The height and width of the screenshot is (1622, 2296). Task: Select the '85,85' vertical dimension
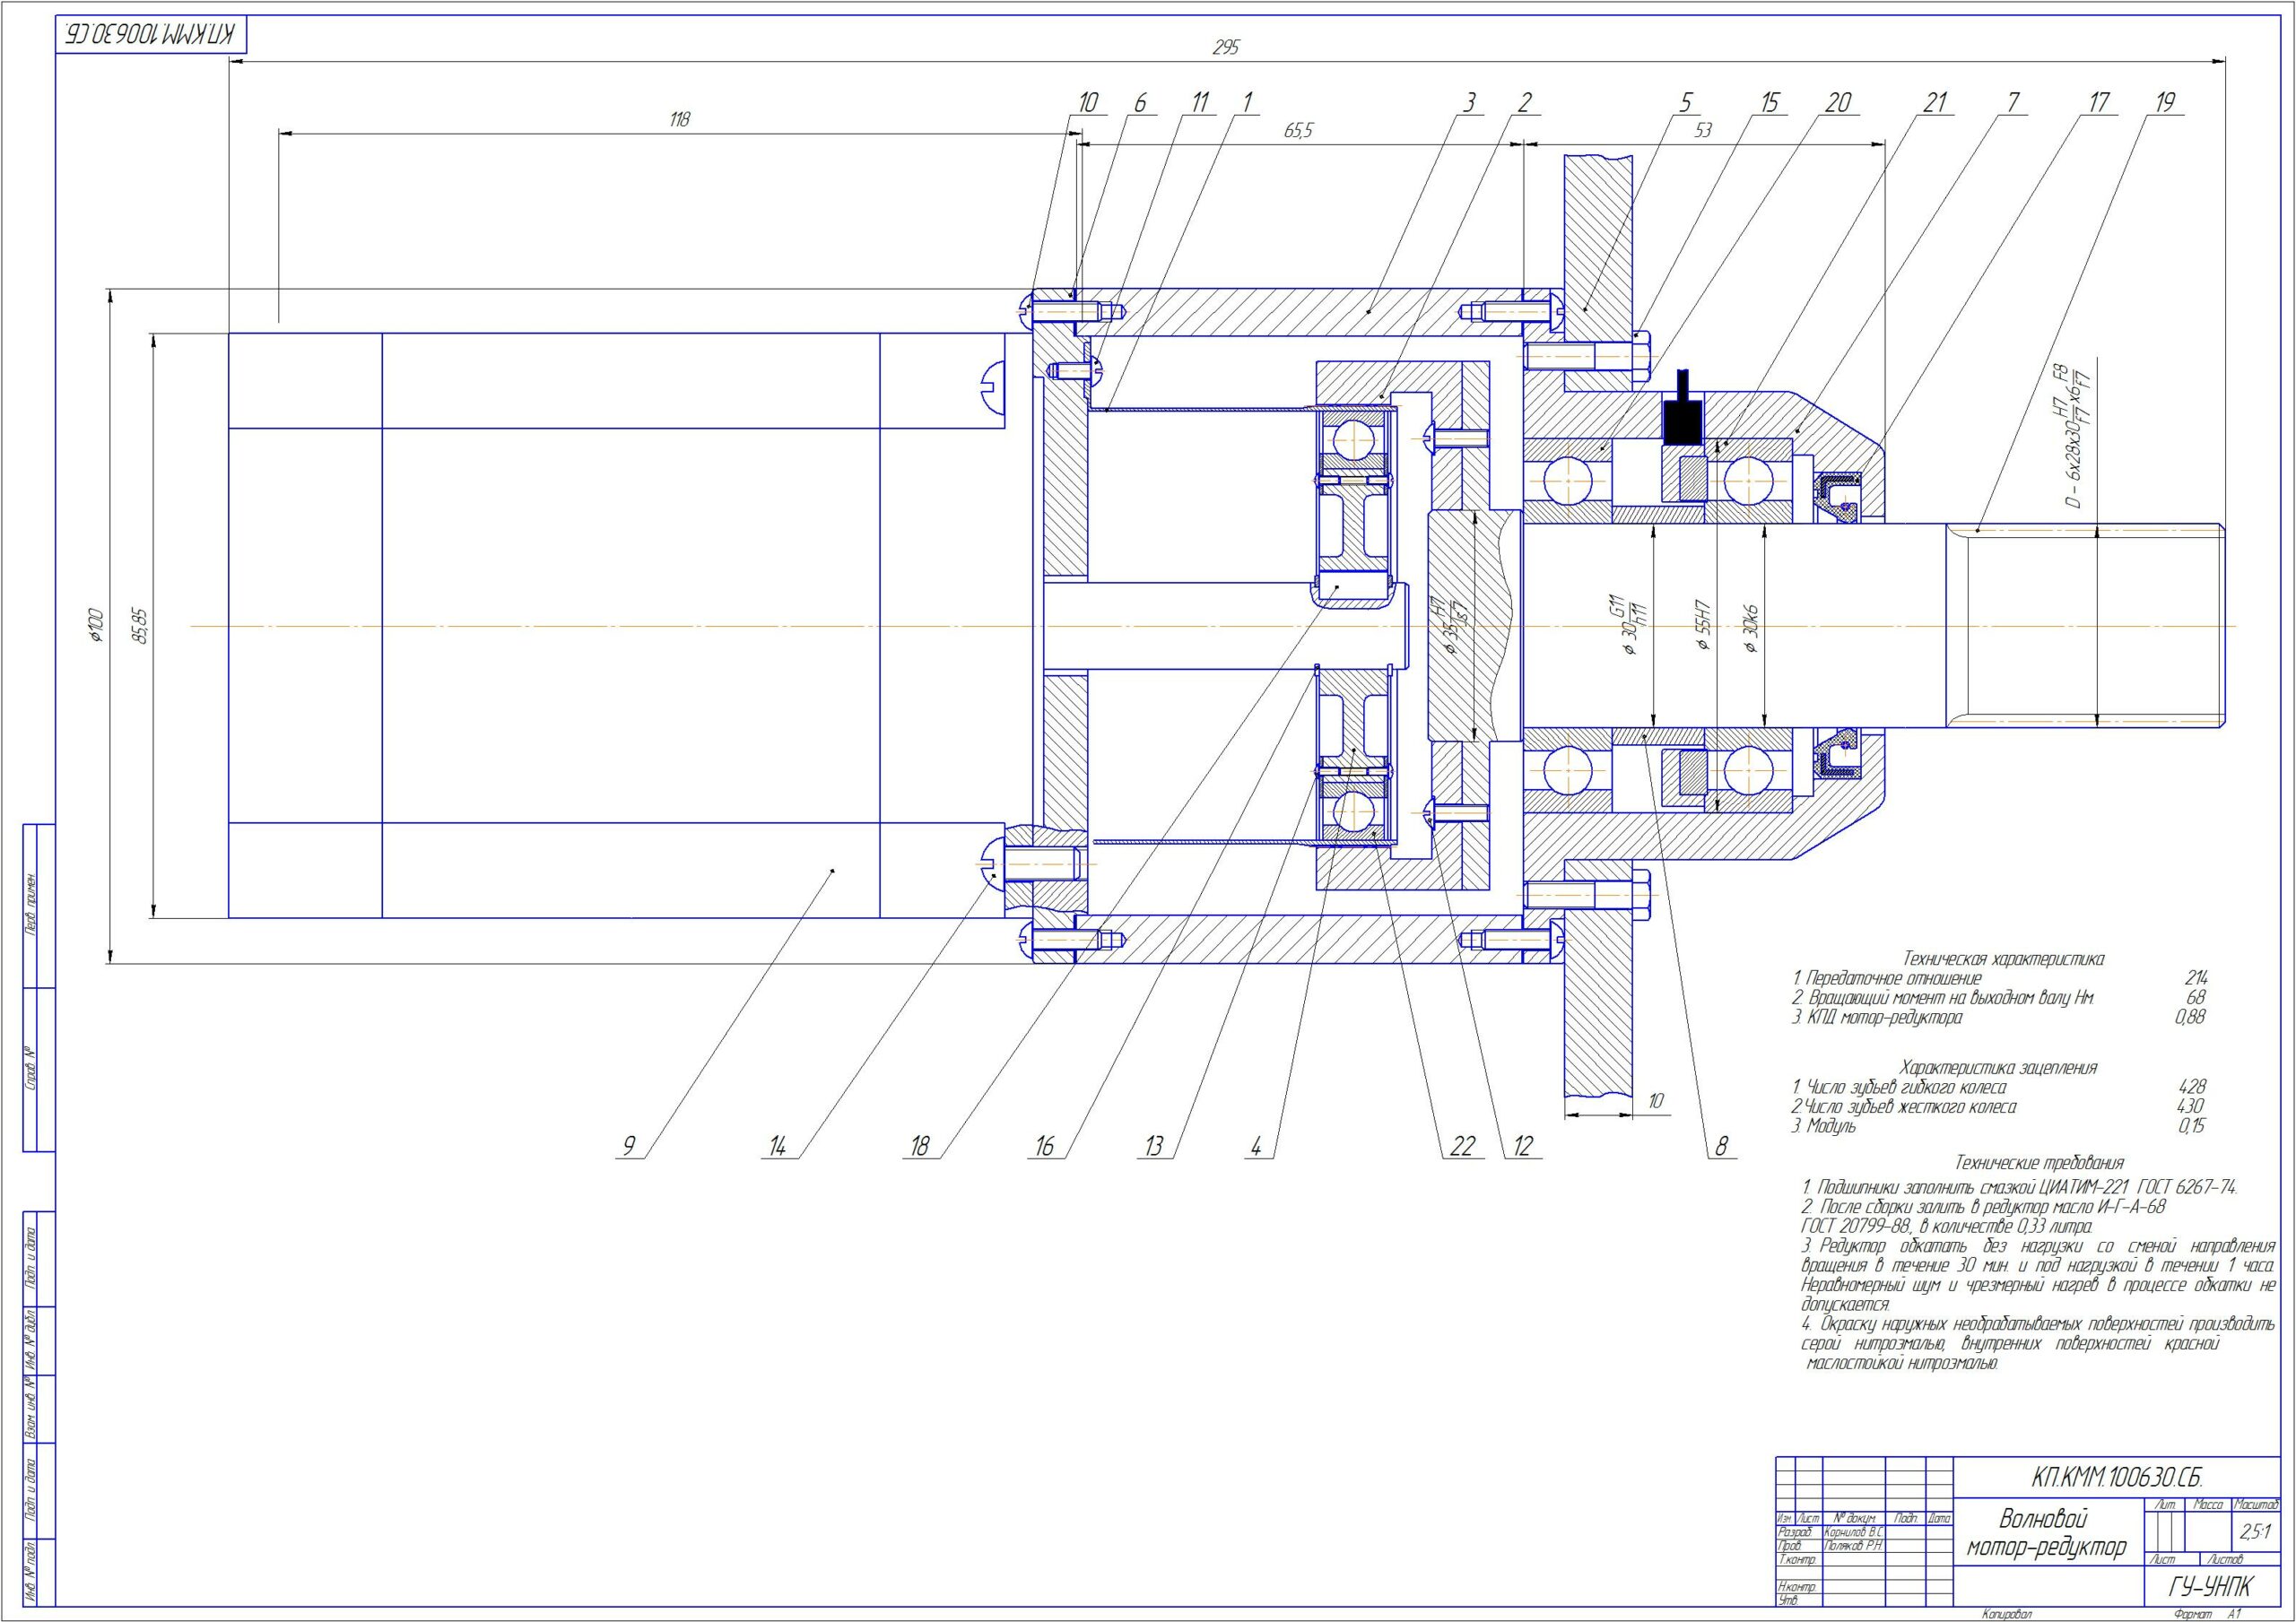pos(140,624)
